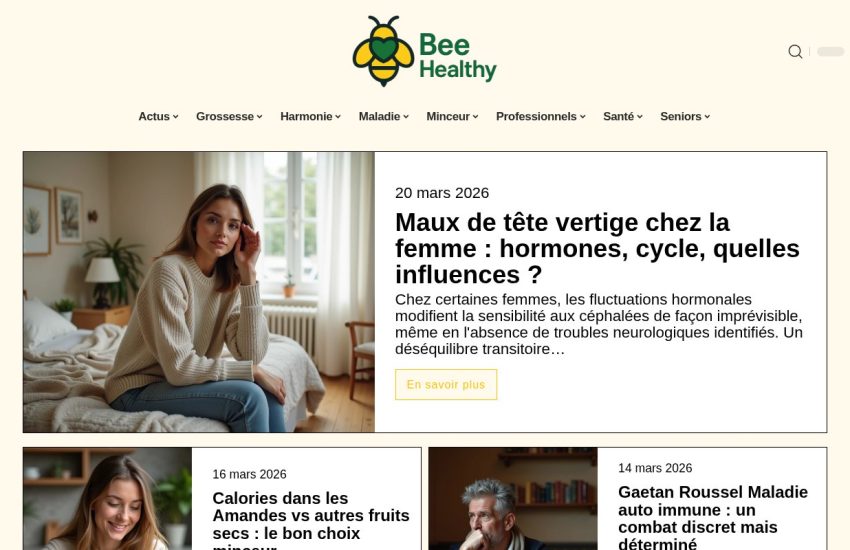The width and height of the screenshot is (850, 550).
Task: Toggle the pill switch beside search
Action: (x=830, y=51)
